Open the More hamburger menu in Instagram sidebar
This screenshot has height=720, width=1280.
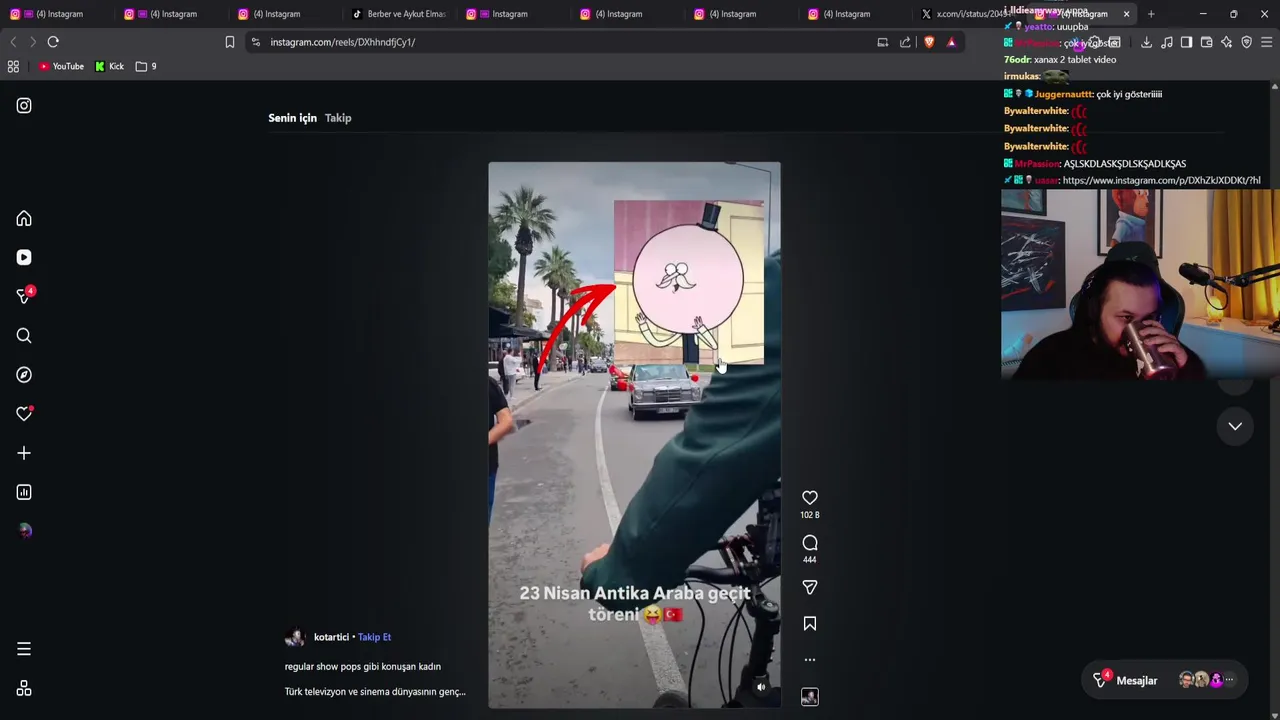pos(24,649)
